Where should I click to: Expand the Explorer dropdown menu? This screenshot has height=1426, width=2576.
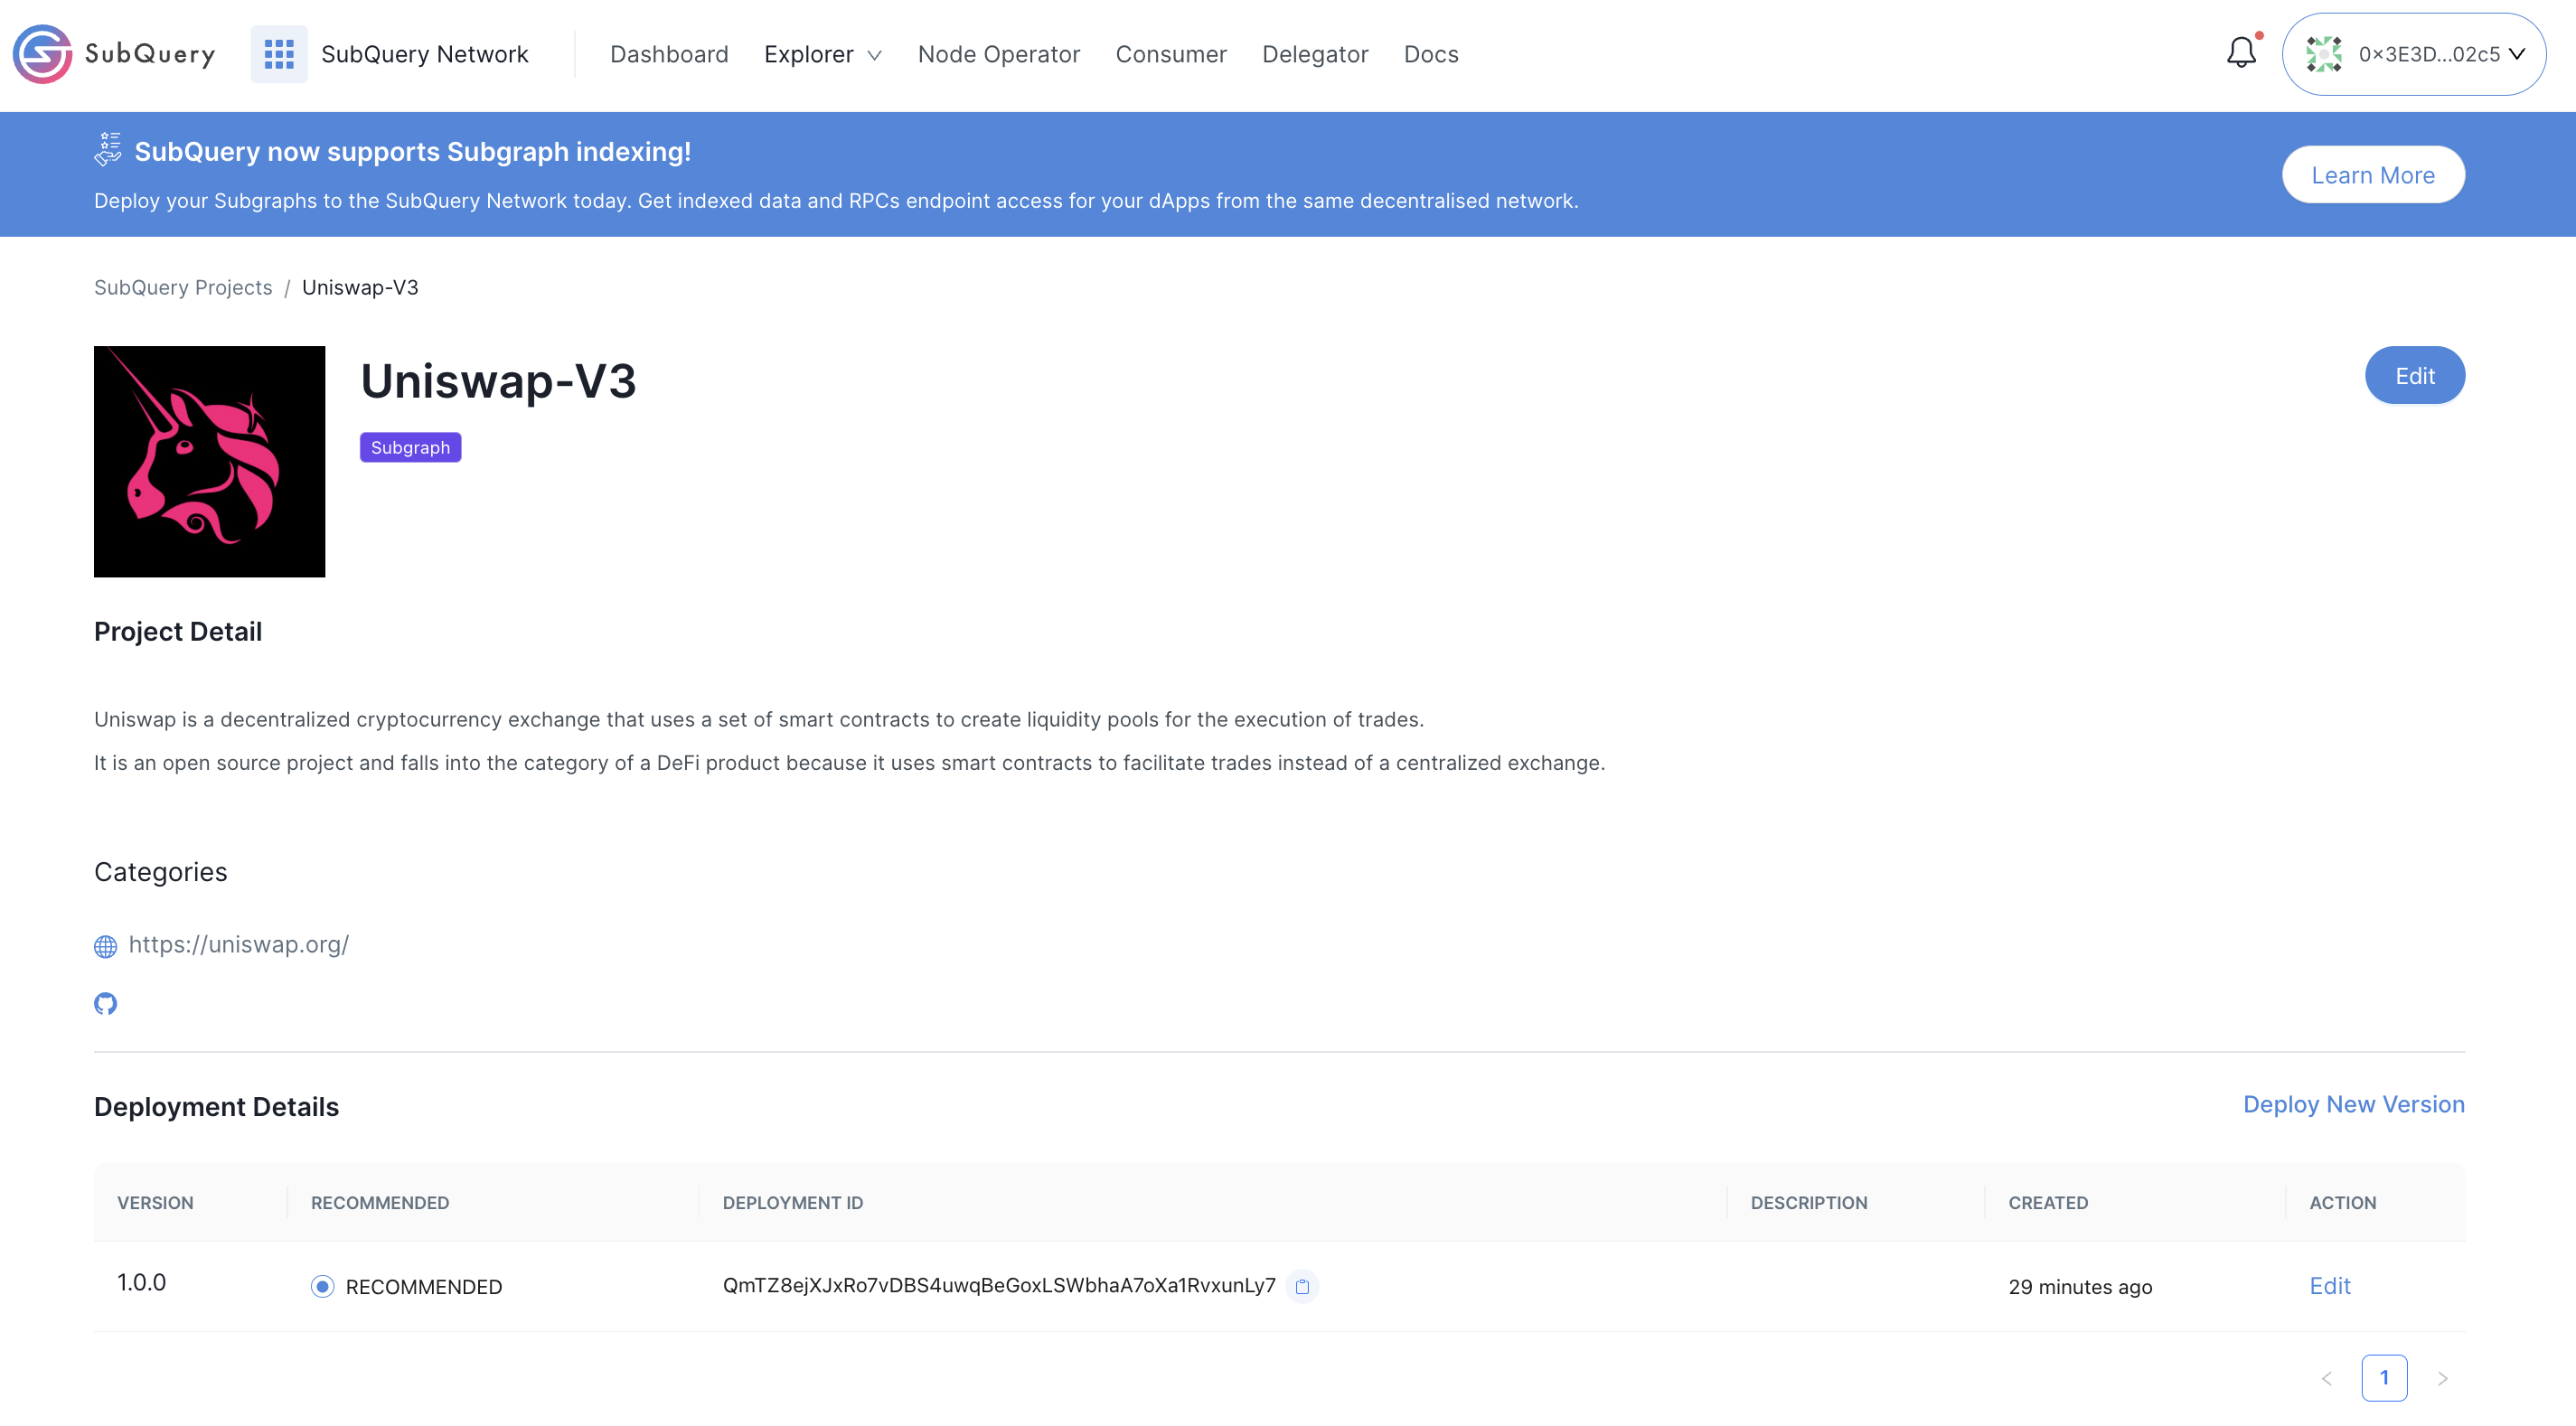820,52
